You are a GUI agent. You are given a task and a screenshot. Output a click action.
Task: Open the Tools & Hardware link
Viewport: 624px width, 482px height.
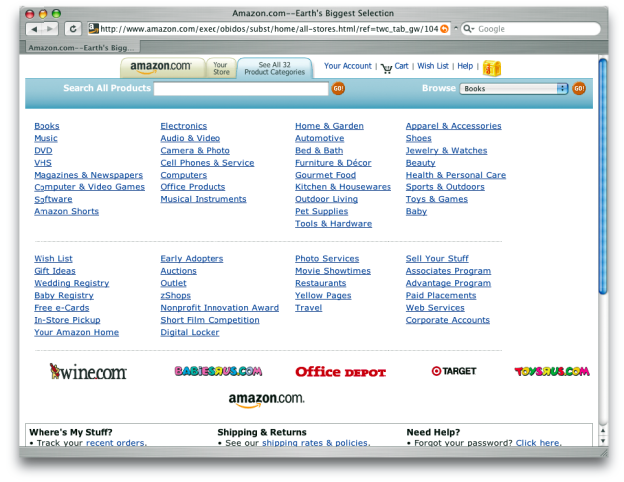pyautogui.click(x=333, y=224)
